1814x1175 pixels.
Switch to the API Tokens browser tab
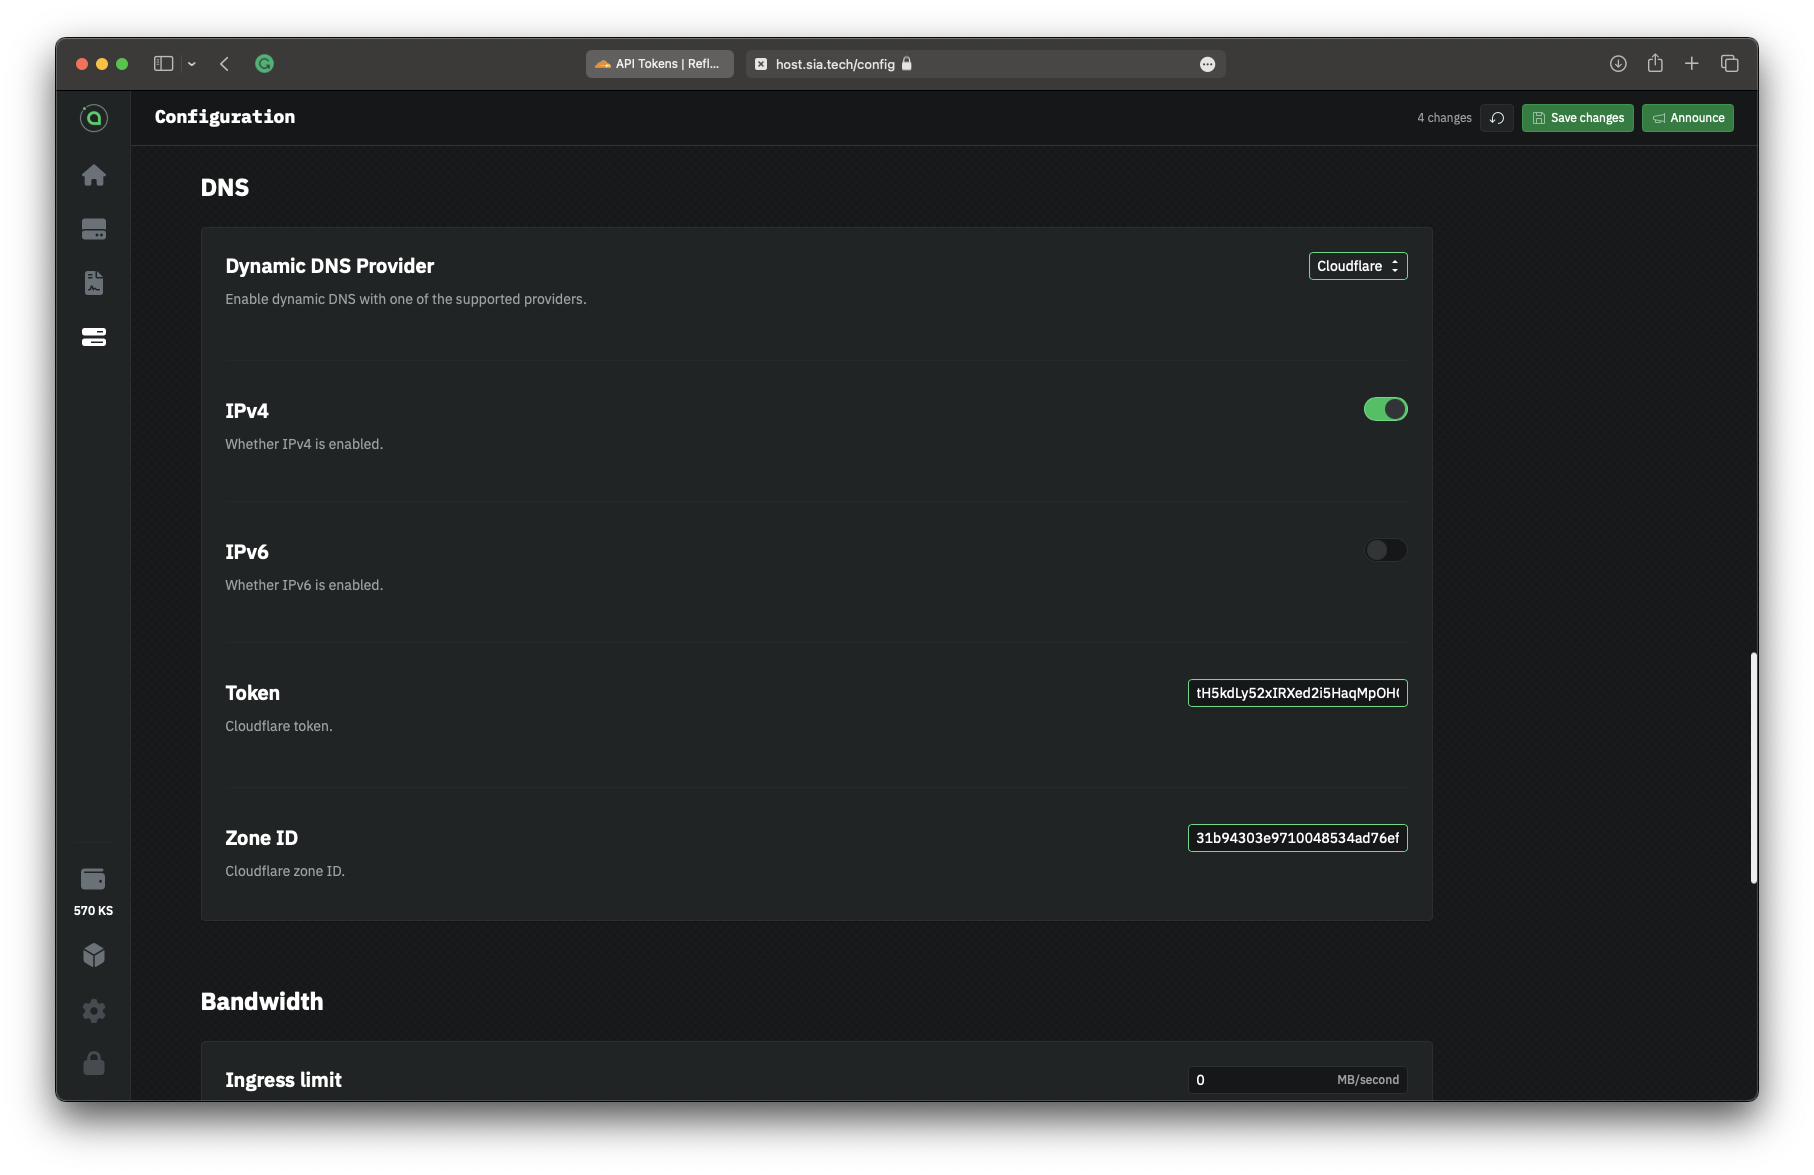click(659, 64)
